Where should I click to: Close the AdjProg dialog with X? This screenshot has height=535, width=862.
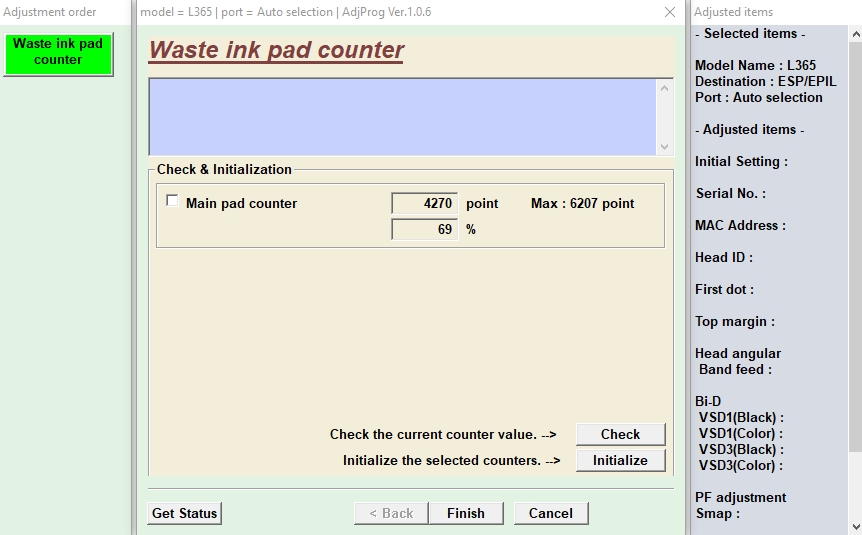pyautogui.click(x=670, y=12)
